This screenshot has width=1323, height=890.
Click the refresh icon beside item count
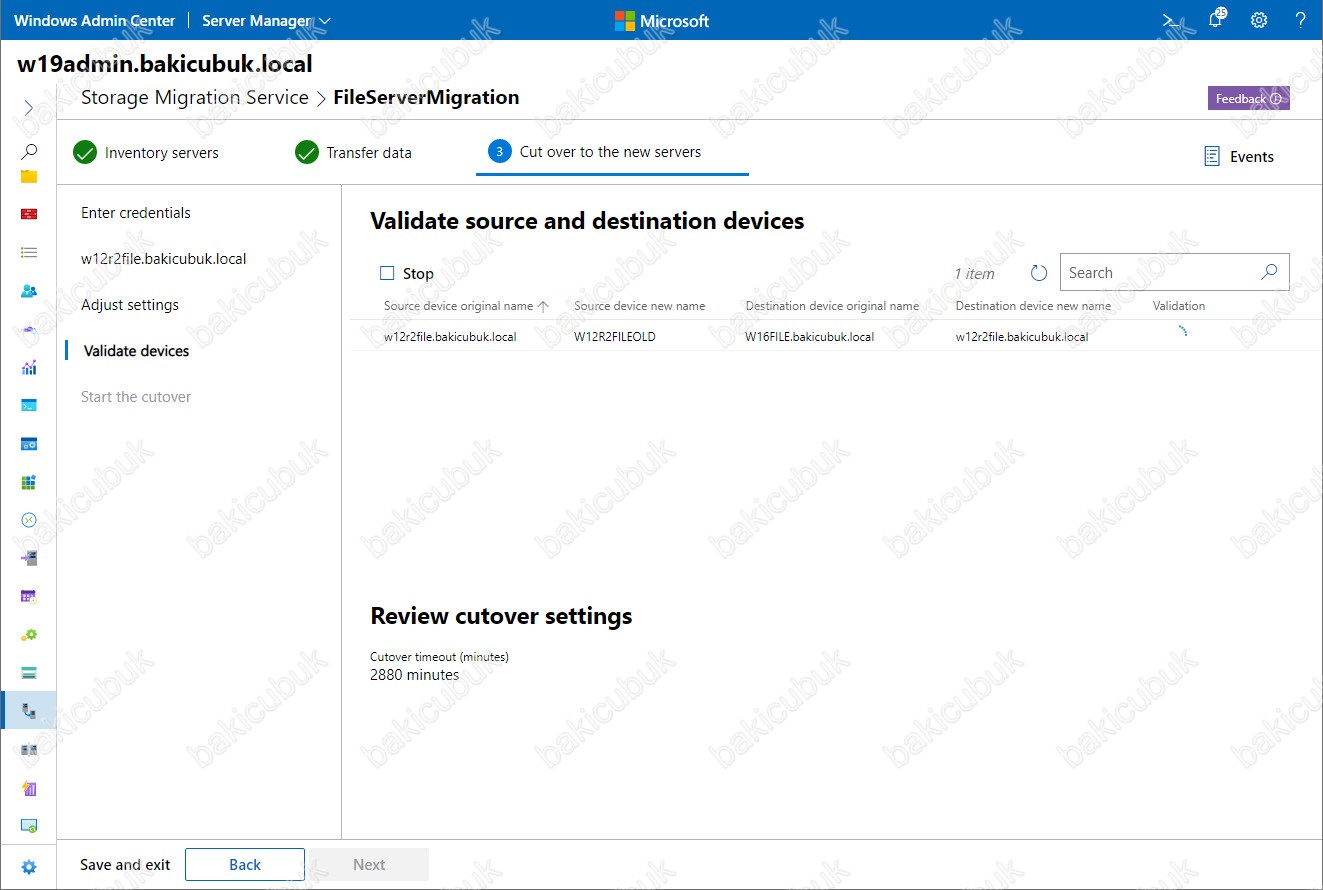pyautogui.click(x=1038, y=273)
